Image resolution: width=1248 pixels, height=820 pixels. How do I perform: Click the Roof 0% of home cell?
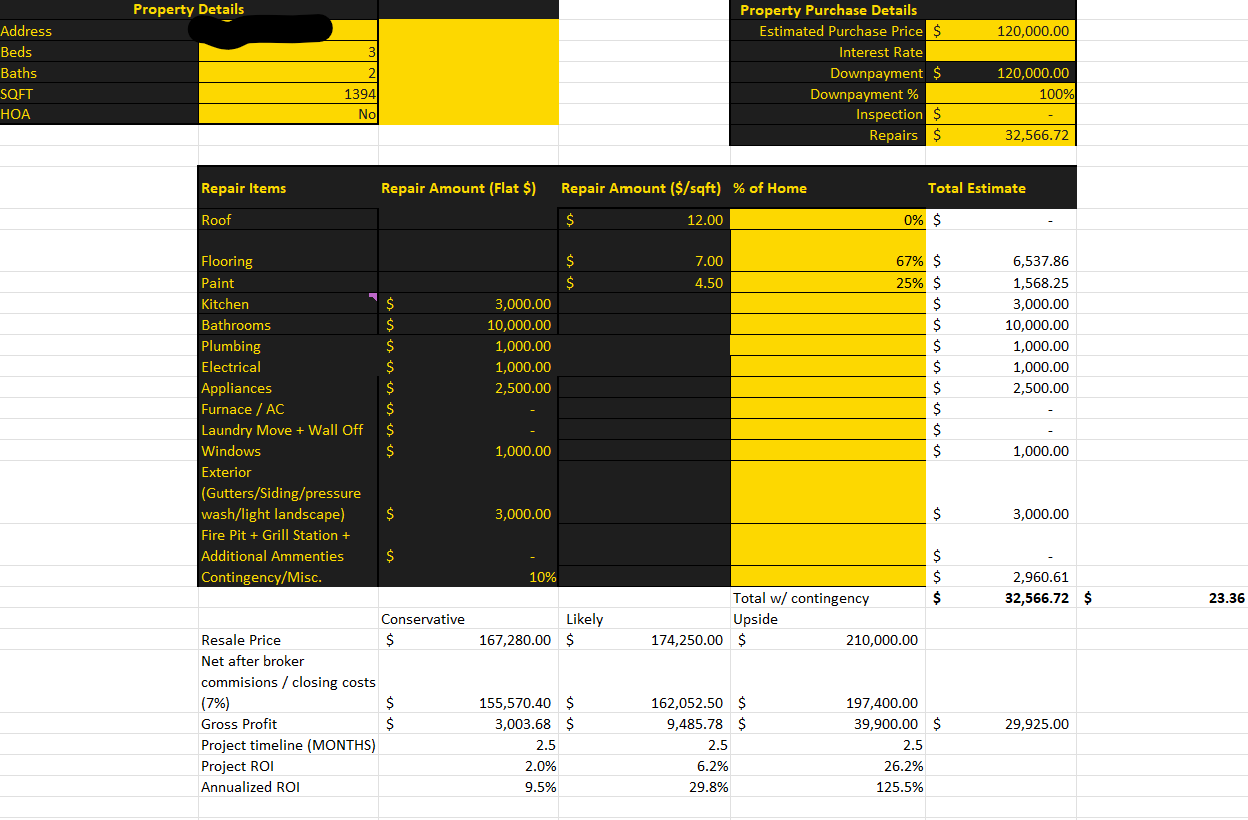pos(830,219)
